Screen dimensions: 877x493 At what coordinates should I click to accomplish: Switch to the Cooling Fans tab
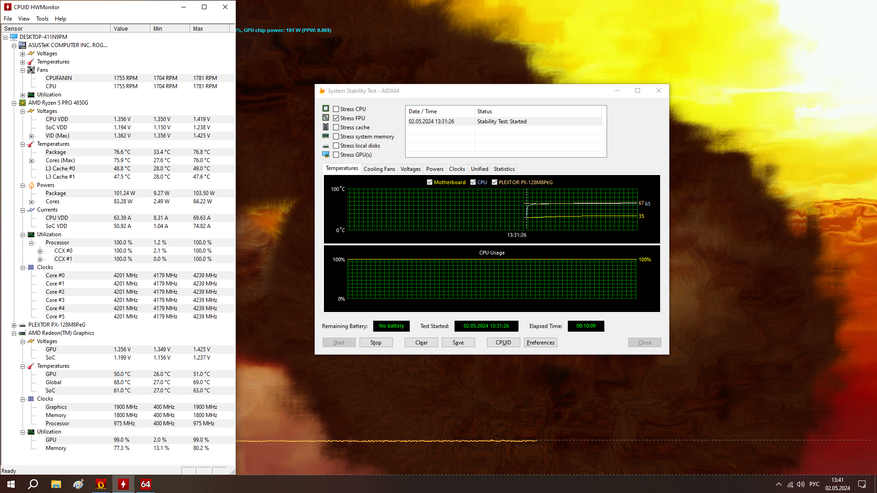[x=379, y=169]
